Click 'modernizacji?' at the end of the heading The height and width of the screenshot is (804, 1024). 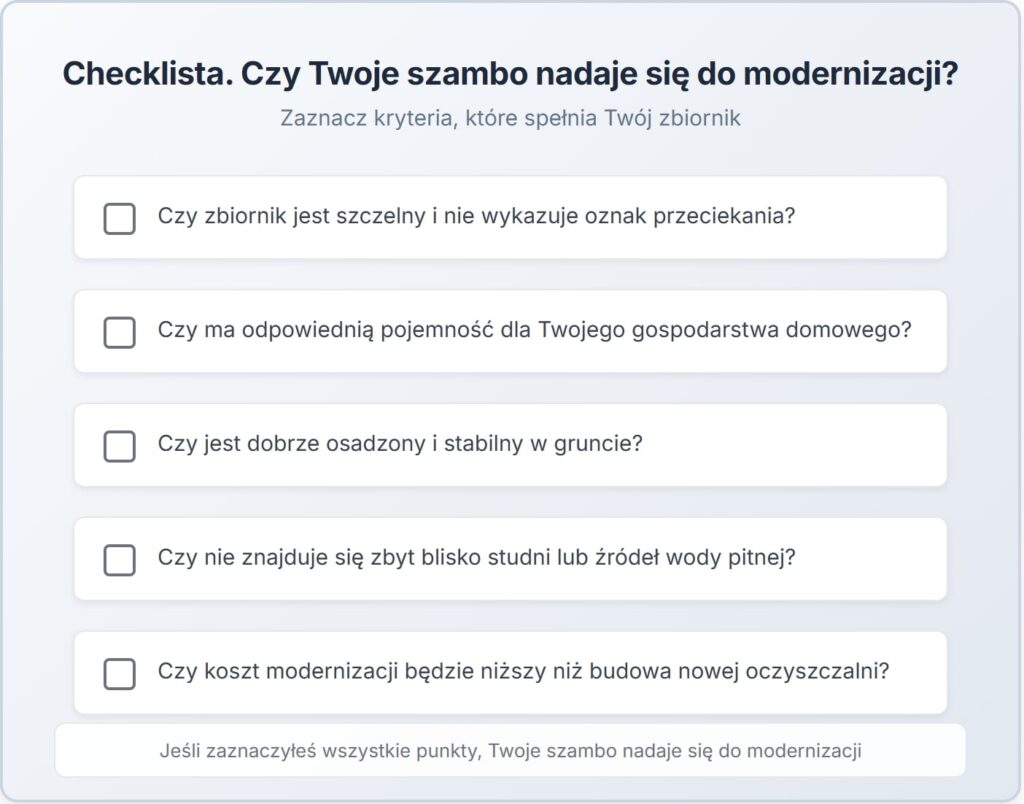(x=851, y=73)
